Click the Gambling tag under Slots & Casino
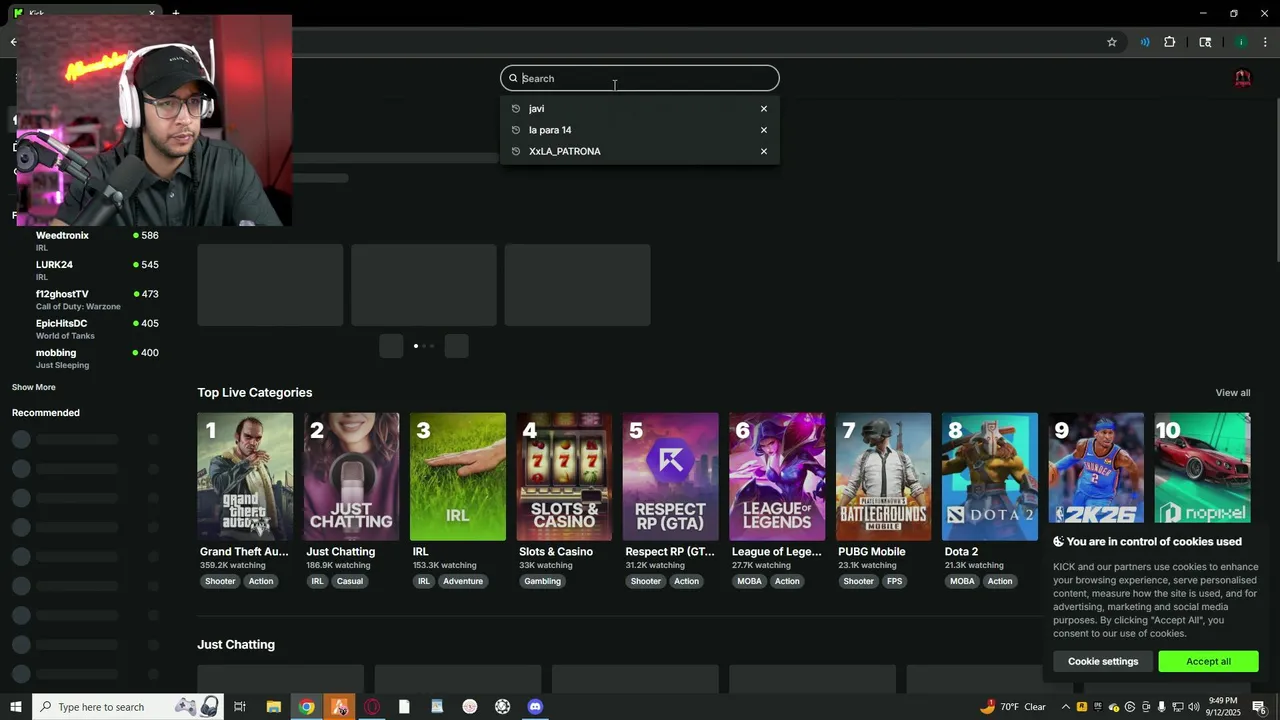Image resolution: width=1280 pixels, height=720 pixels. pyautogui.click(x=543, y=581)
